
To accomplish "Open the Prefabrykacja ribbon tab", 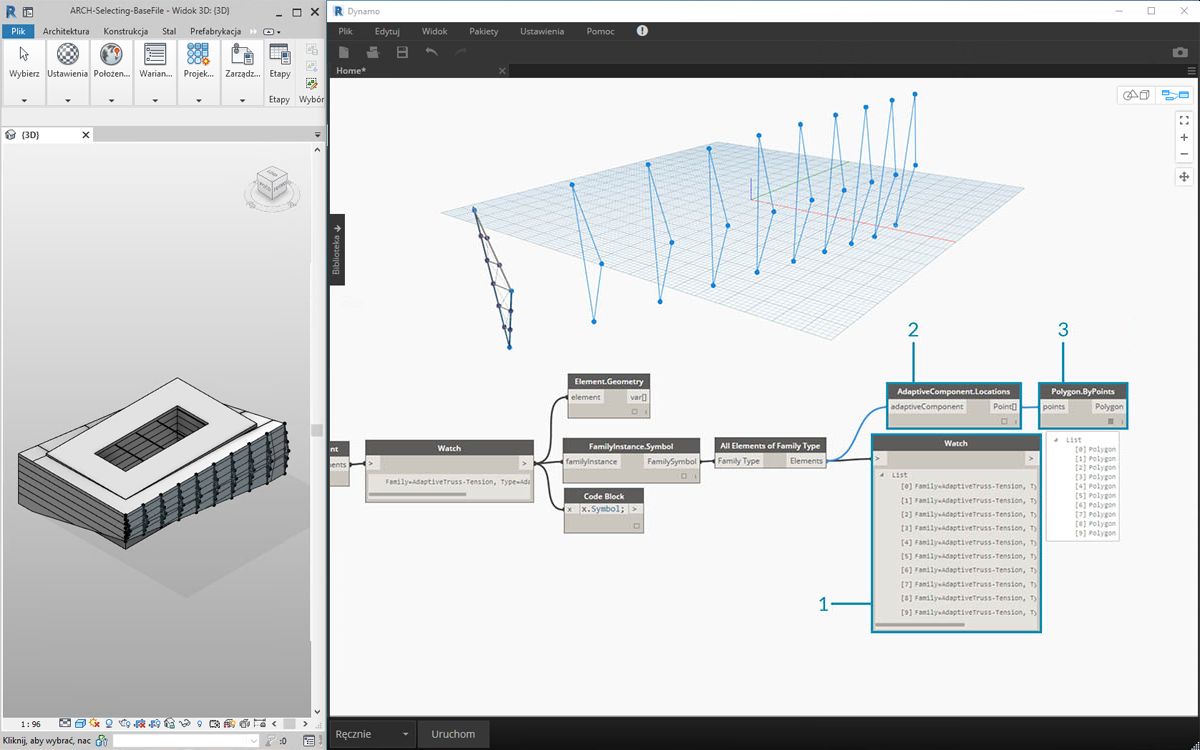I will click(x=215, y=31).
